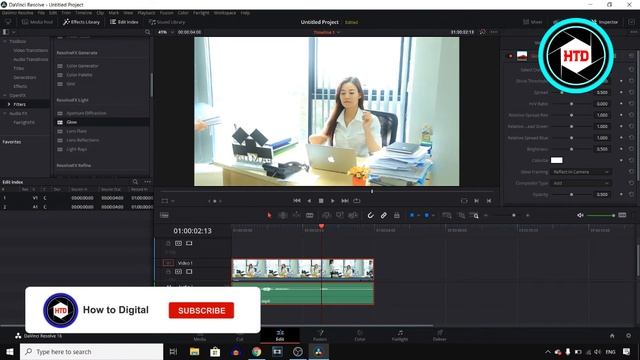Adjust the timeline audio volume slider

coord(600,215)
